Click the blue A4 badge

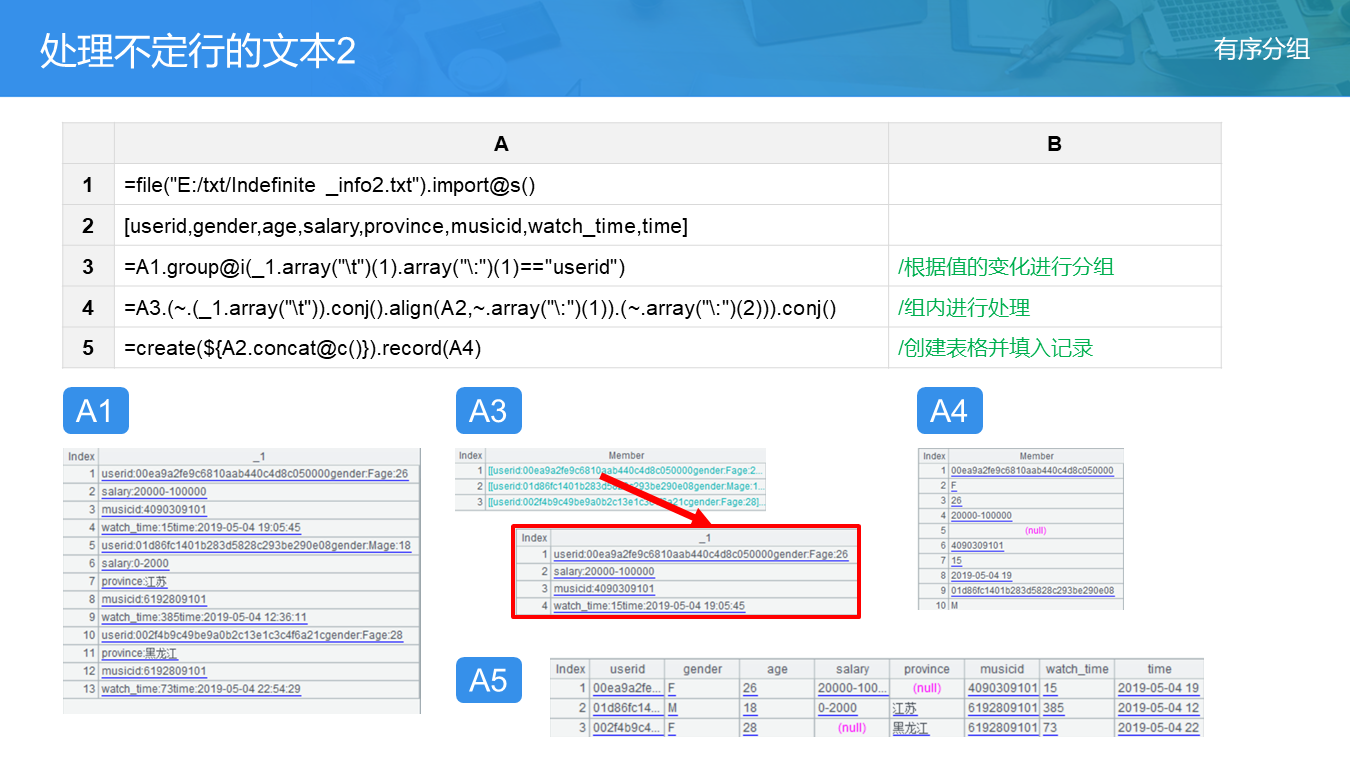pyautogui.click(x=950, y=411)
